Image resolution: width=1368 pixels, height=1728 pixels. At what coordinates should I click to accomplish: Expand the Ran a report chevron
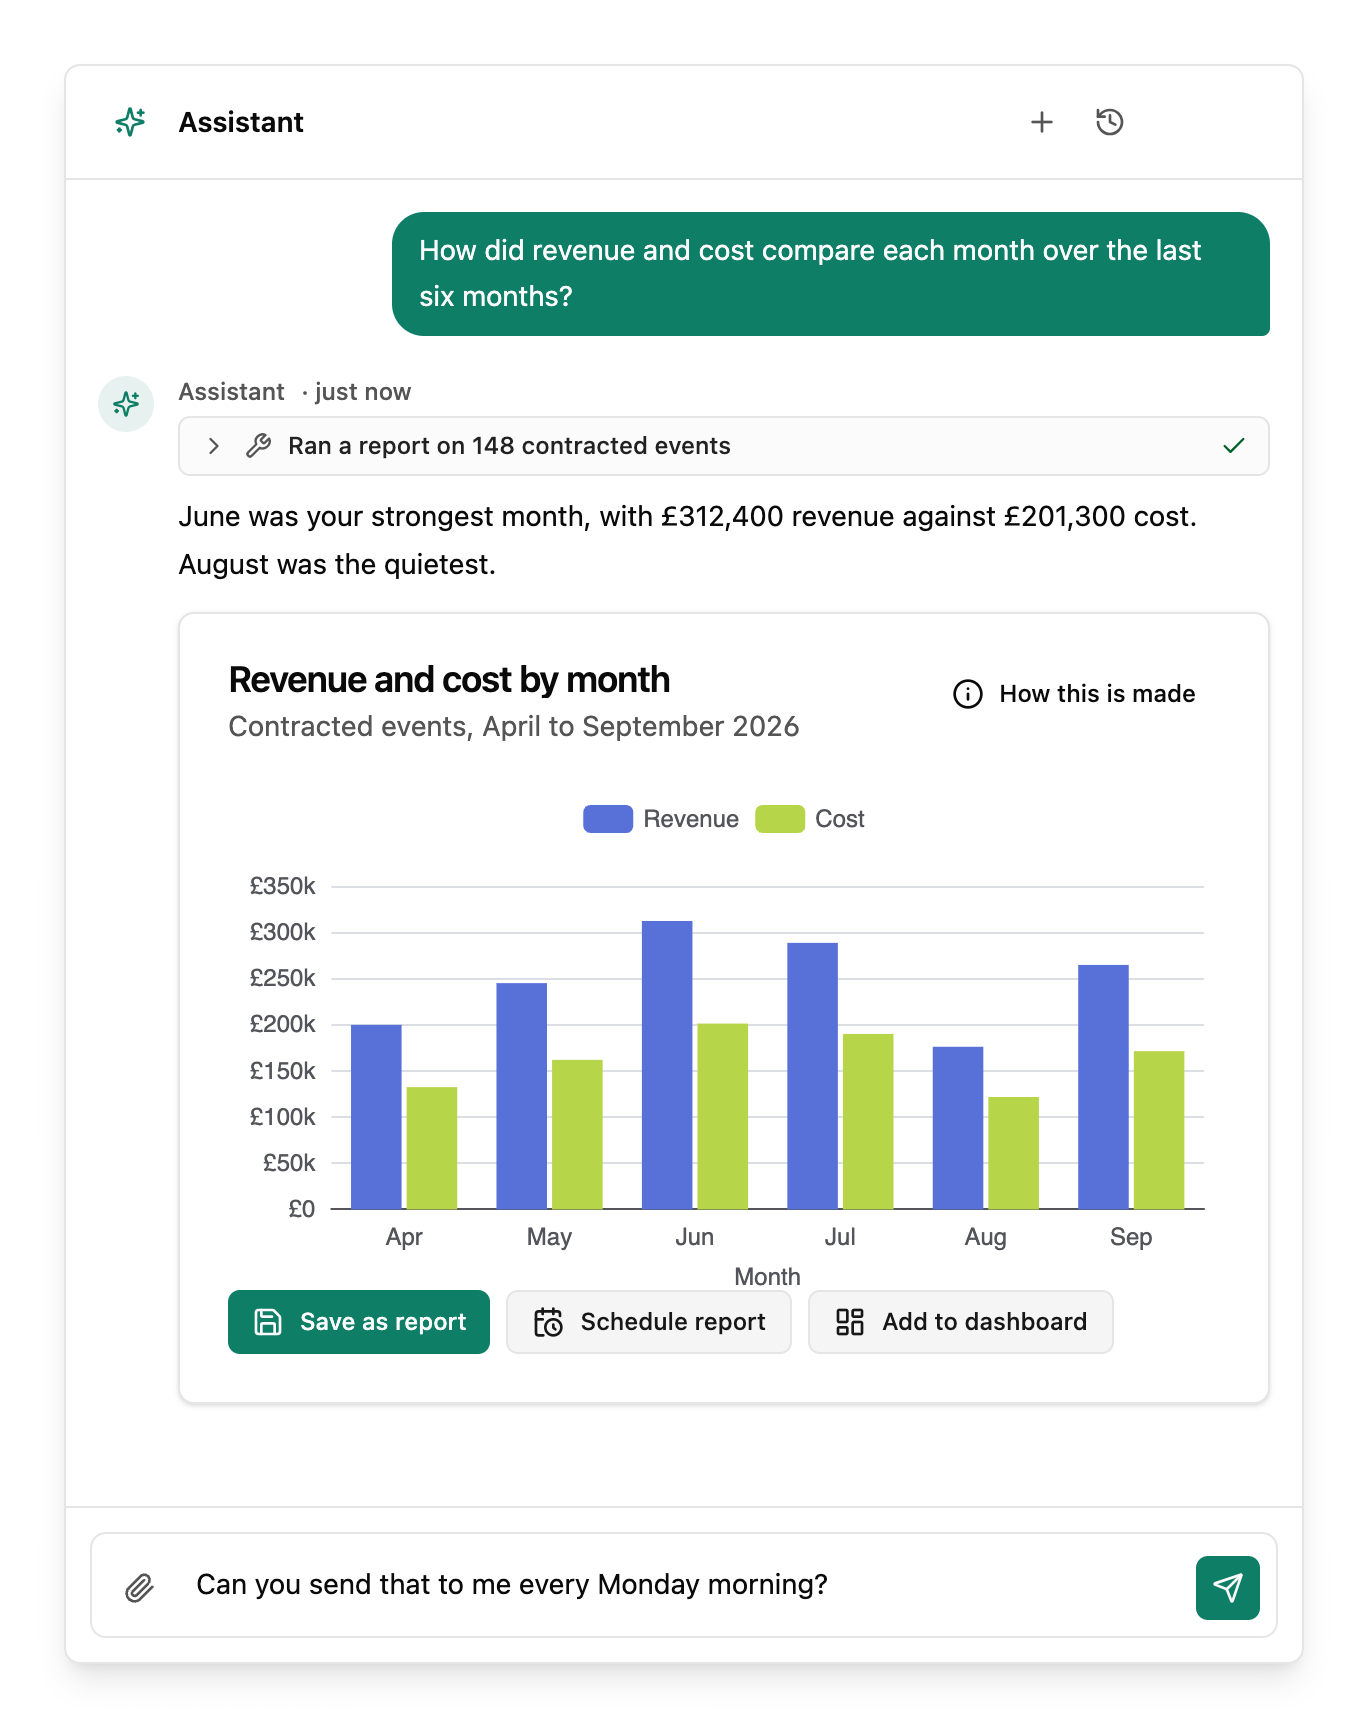[213, 446]
